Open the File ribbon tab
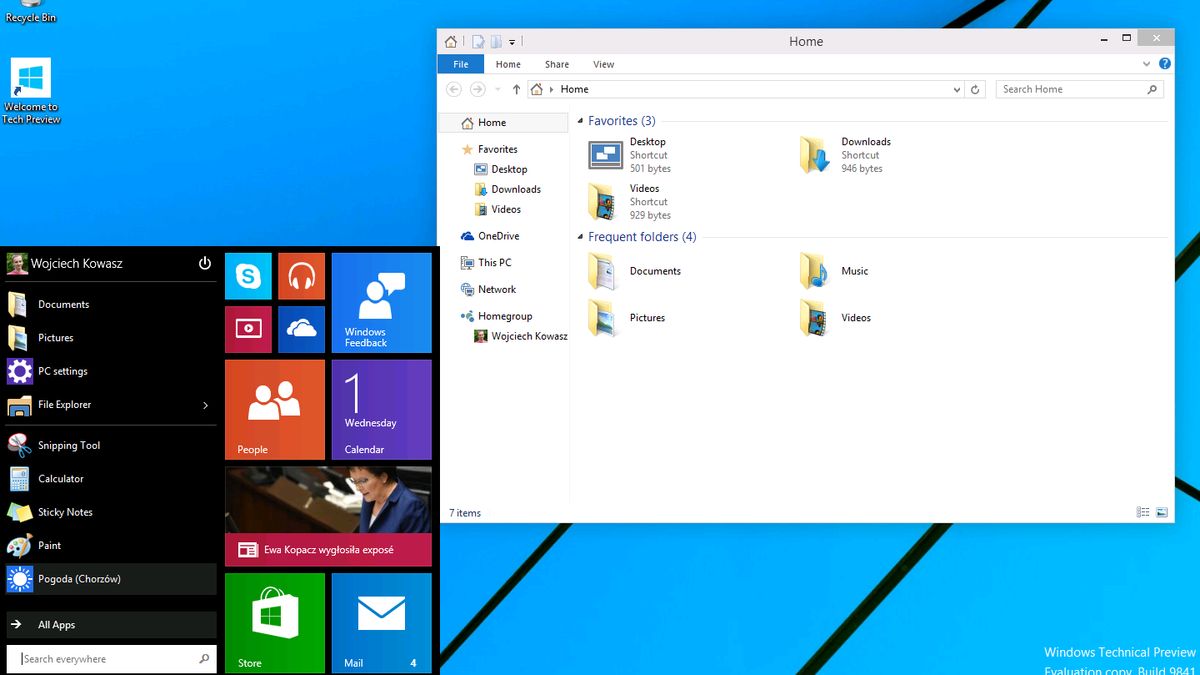Viewport: 1200px width, 675px height. (x=461, y=64)
